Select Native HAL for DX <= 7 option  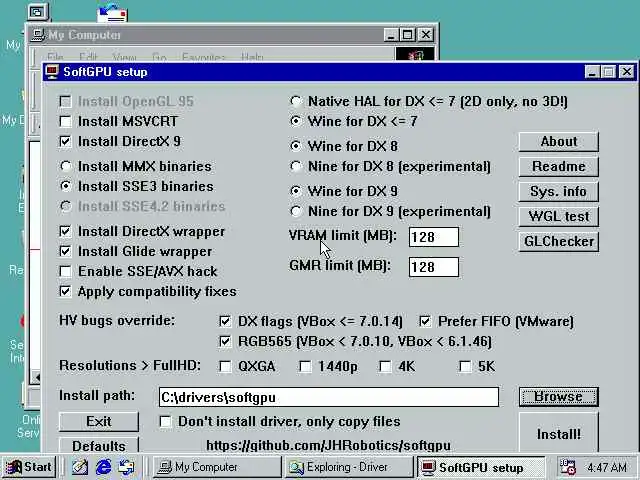(296, 101)
